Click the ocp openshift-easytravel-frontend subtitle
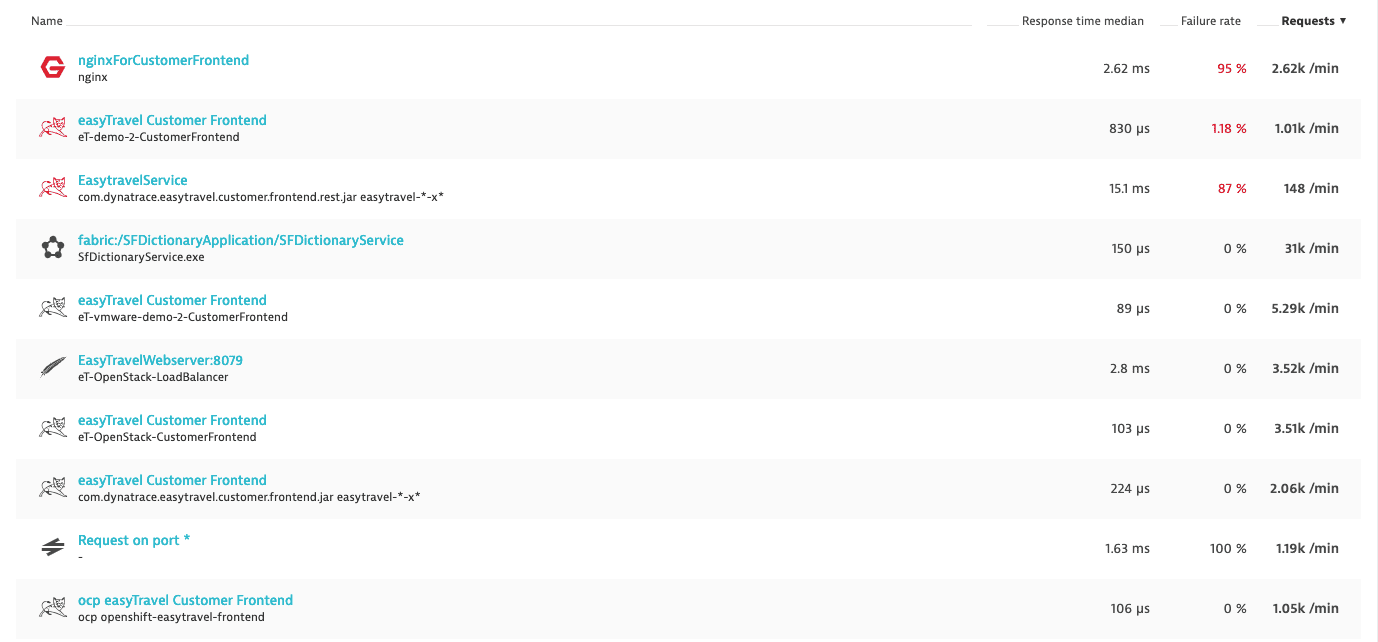The height and width of the screenshot is (642, 1378). 171,617
